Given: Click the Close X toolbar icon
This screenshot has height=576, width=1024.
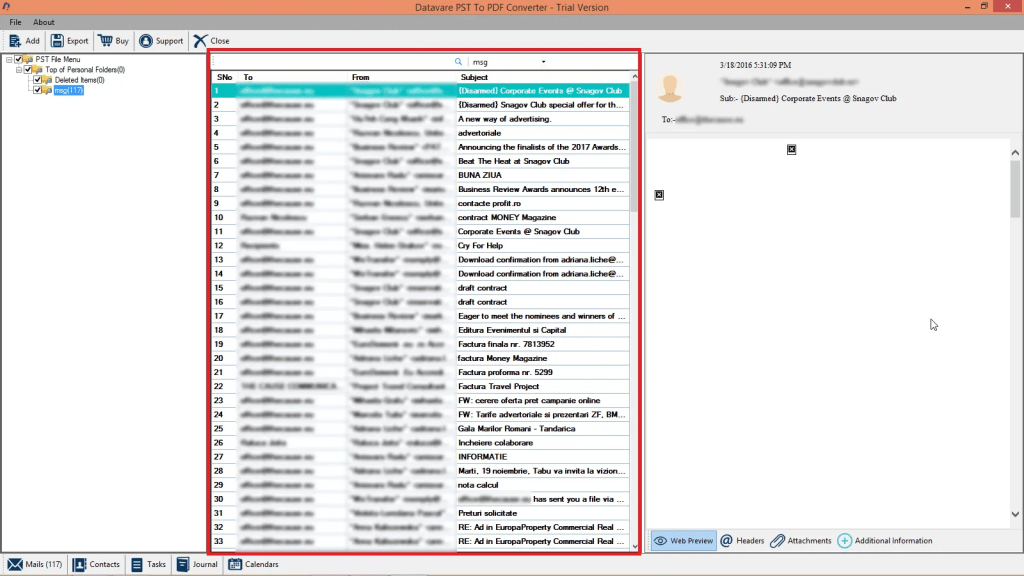Looking at the screenshot, I should (x=200, y=41).
